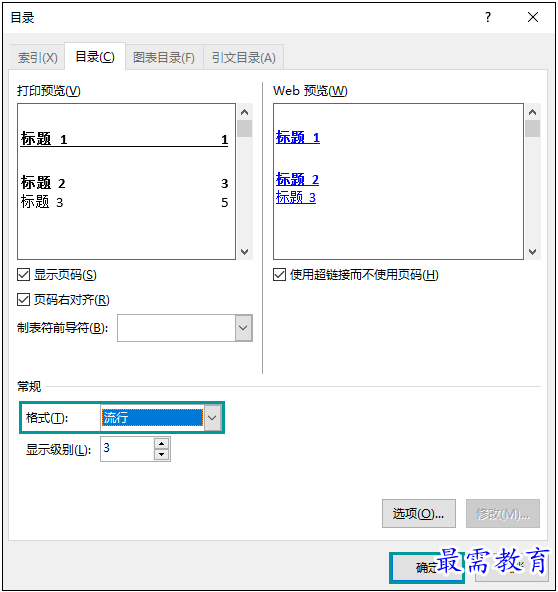The image size is (558, 592).
Task: Click scrollbar thumb in 打印预览 pane
Action: [x=245, y=128]
